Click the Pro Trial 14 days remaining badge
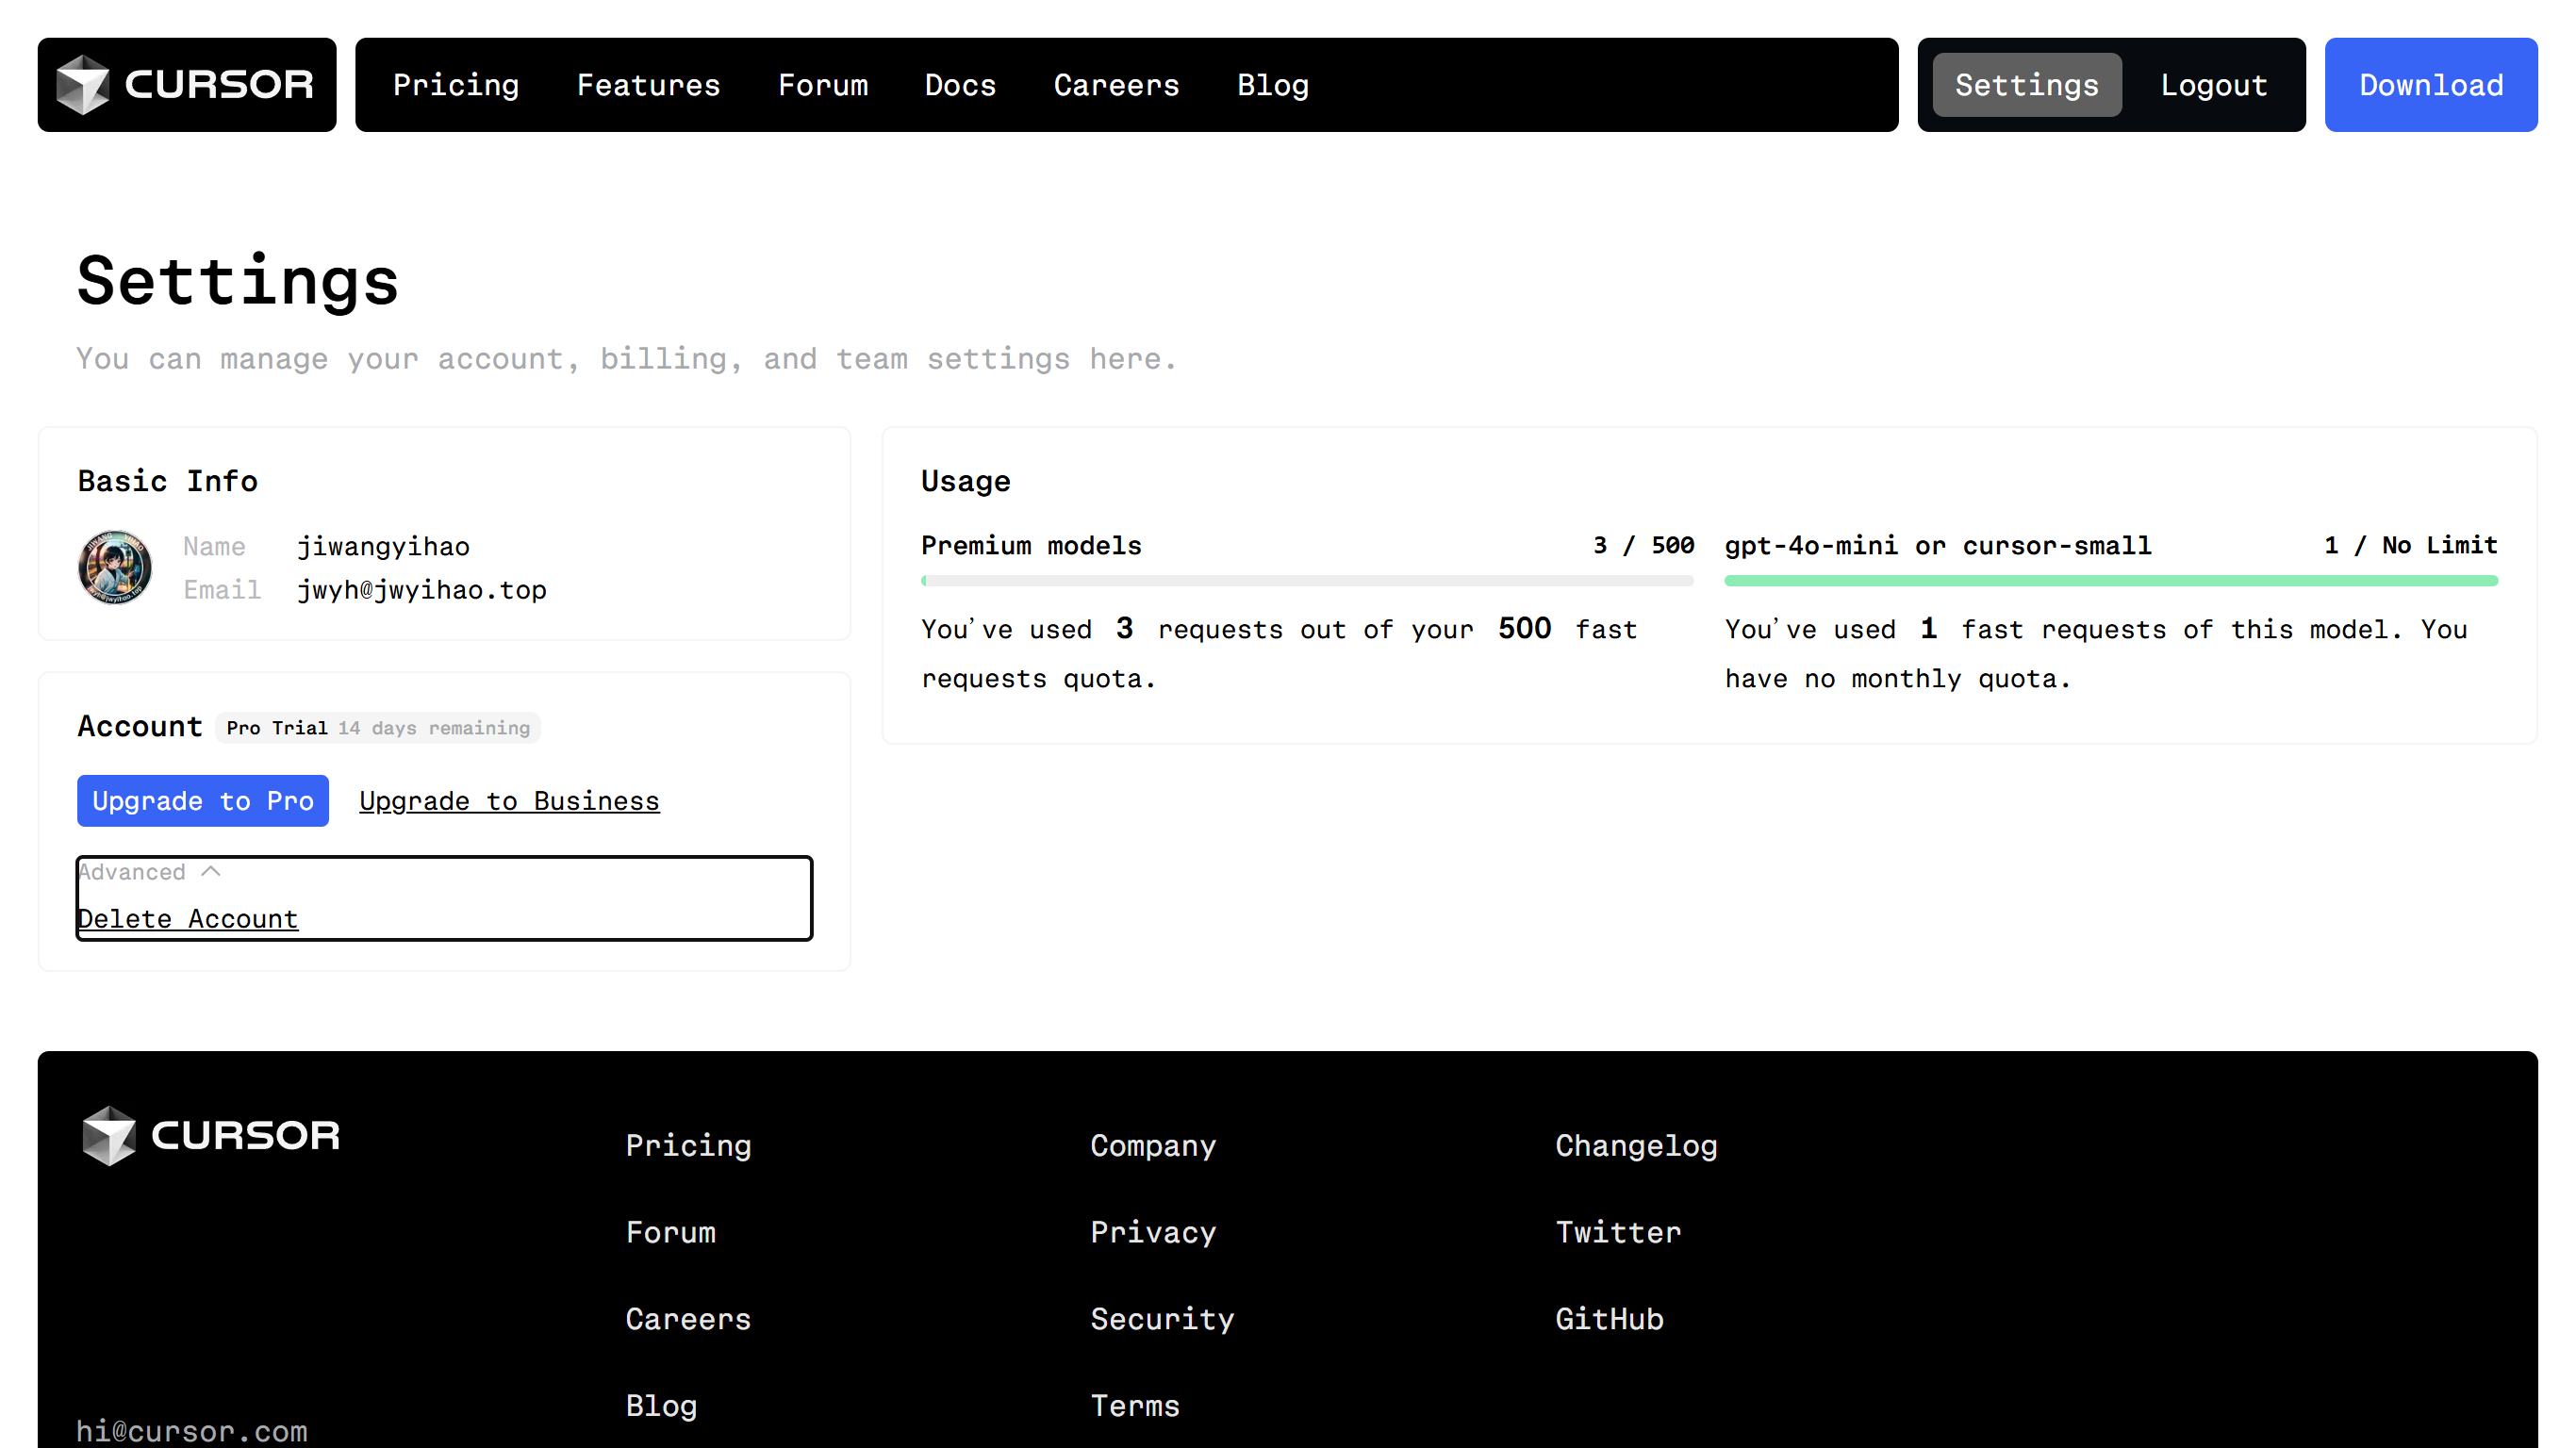This screenshot has height=1448, width=2576. click(x=378, y=727)
